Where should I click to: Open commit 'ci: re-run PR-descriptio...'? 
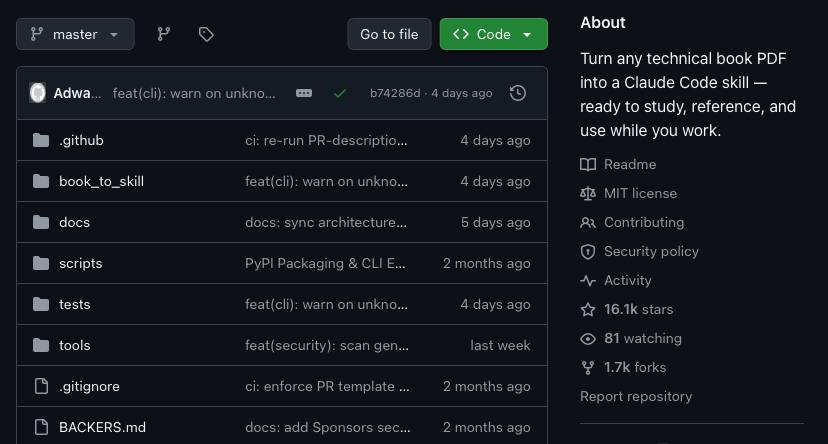coord(326,140)
